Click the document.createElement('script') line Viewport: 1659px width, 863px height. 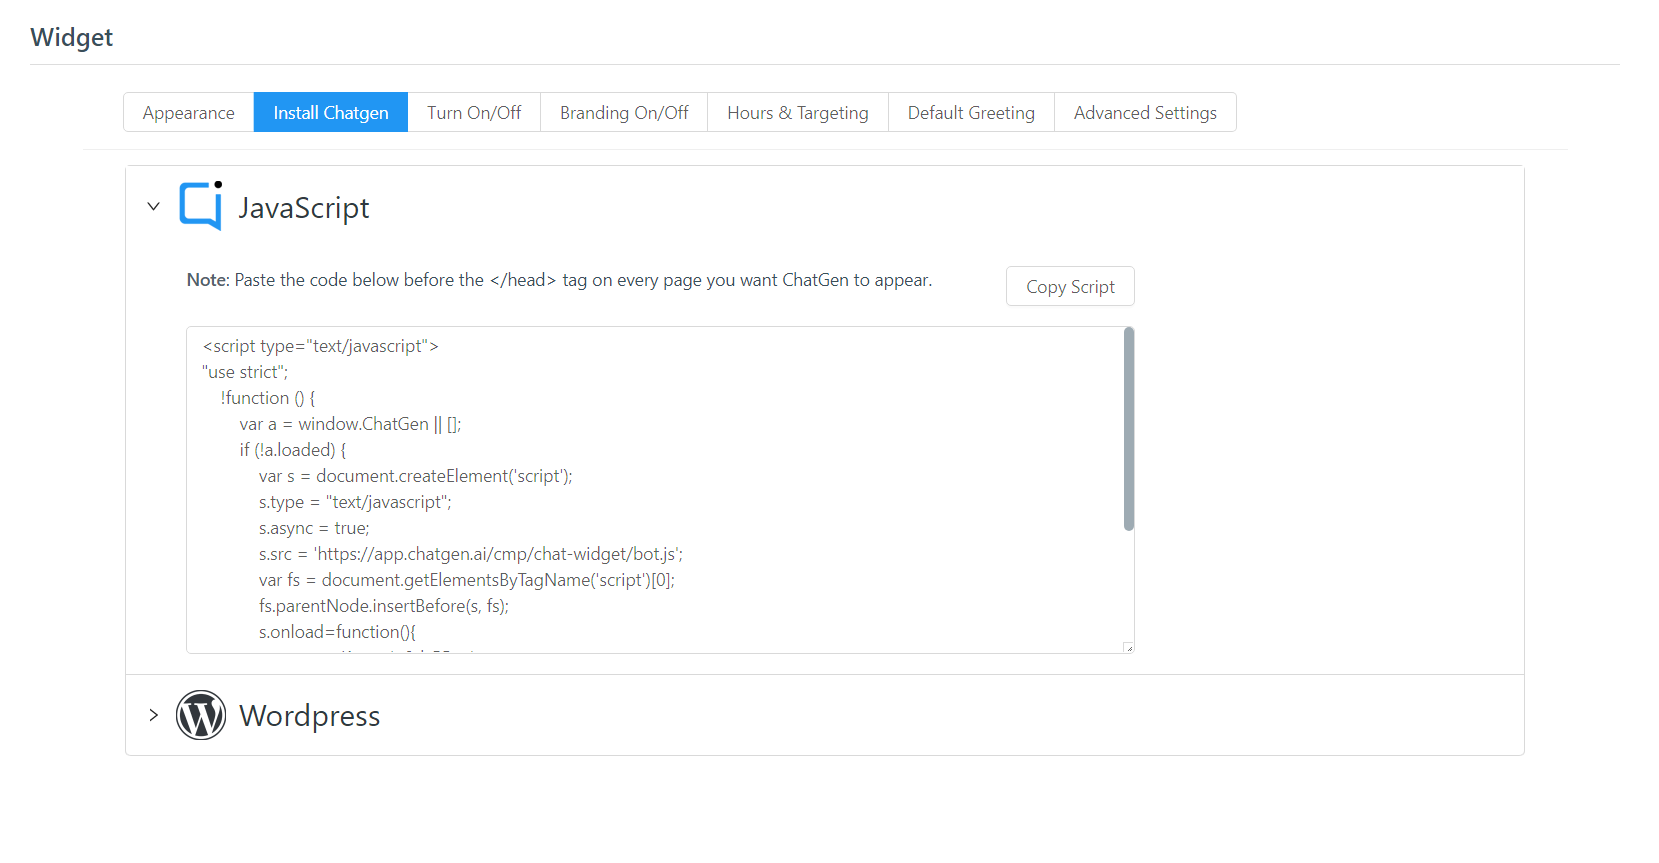coord(416,476)
